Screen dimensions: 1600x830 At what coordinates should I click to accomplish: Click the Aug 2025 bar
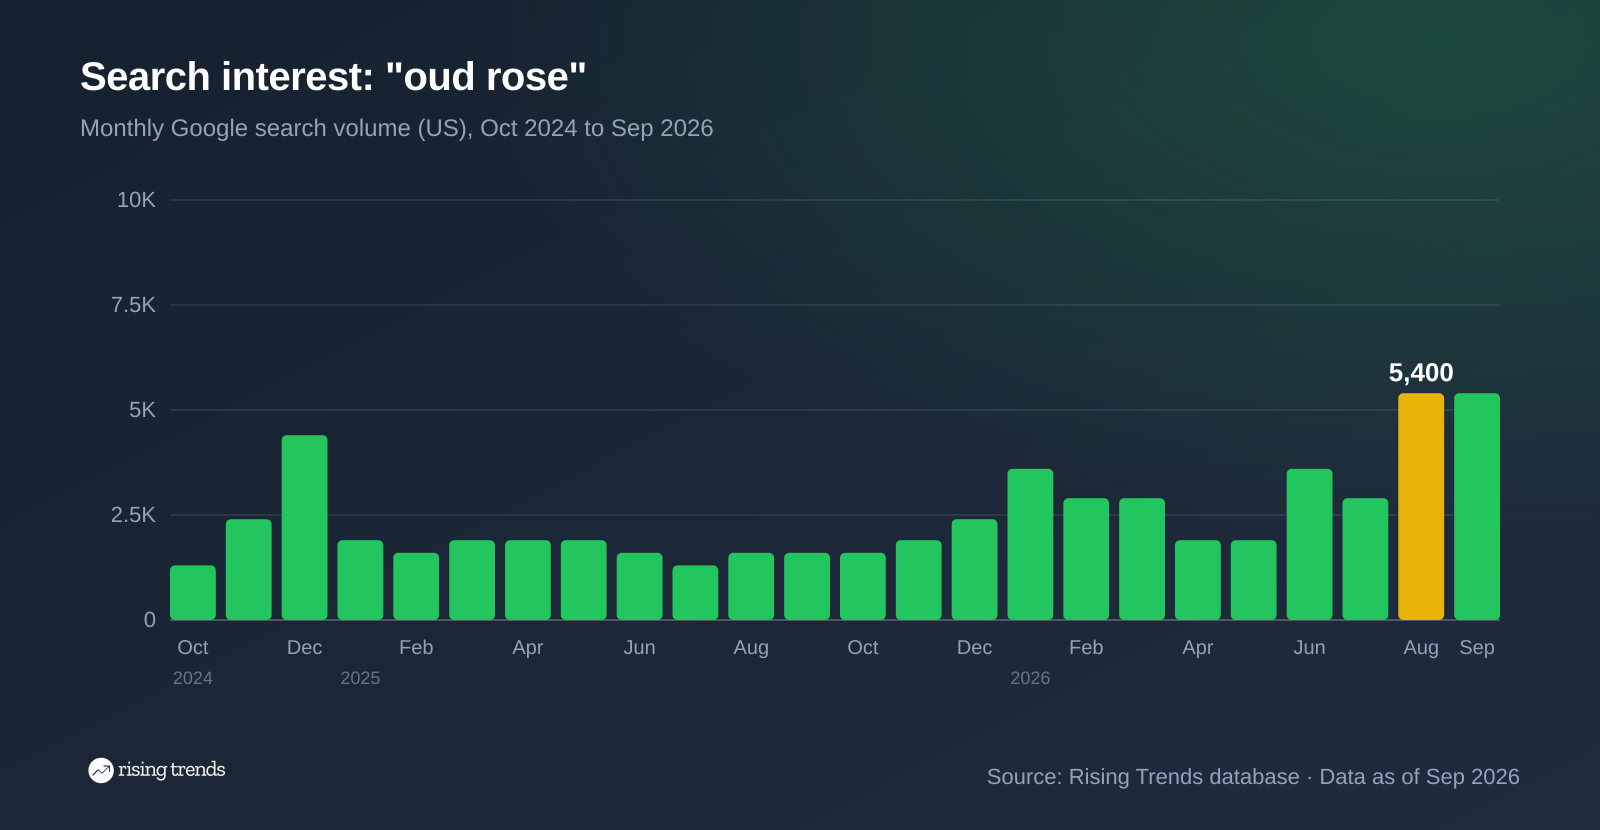(751, 587)
